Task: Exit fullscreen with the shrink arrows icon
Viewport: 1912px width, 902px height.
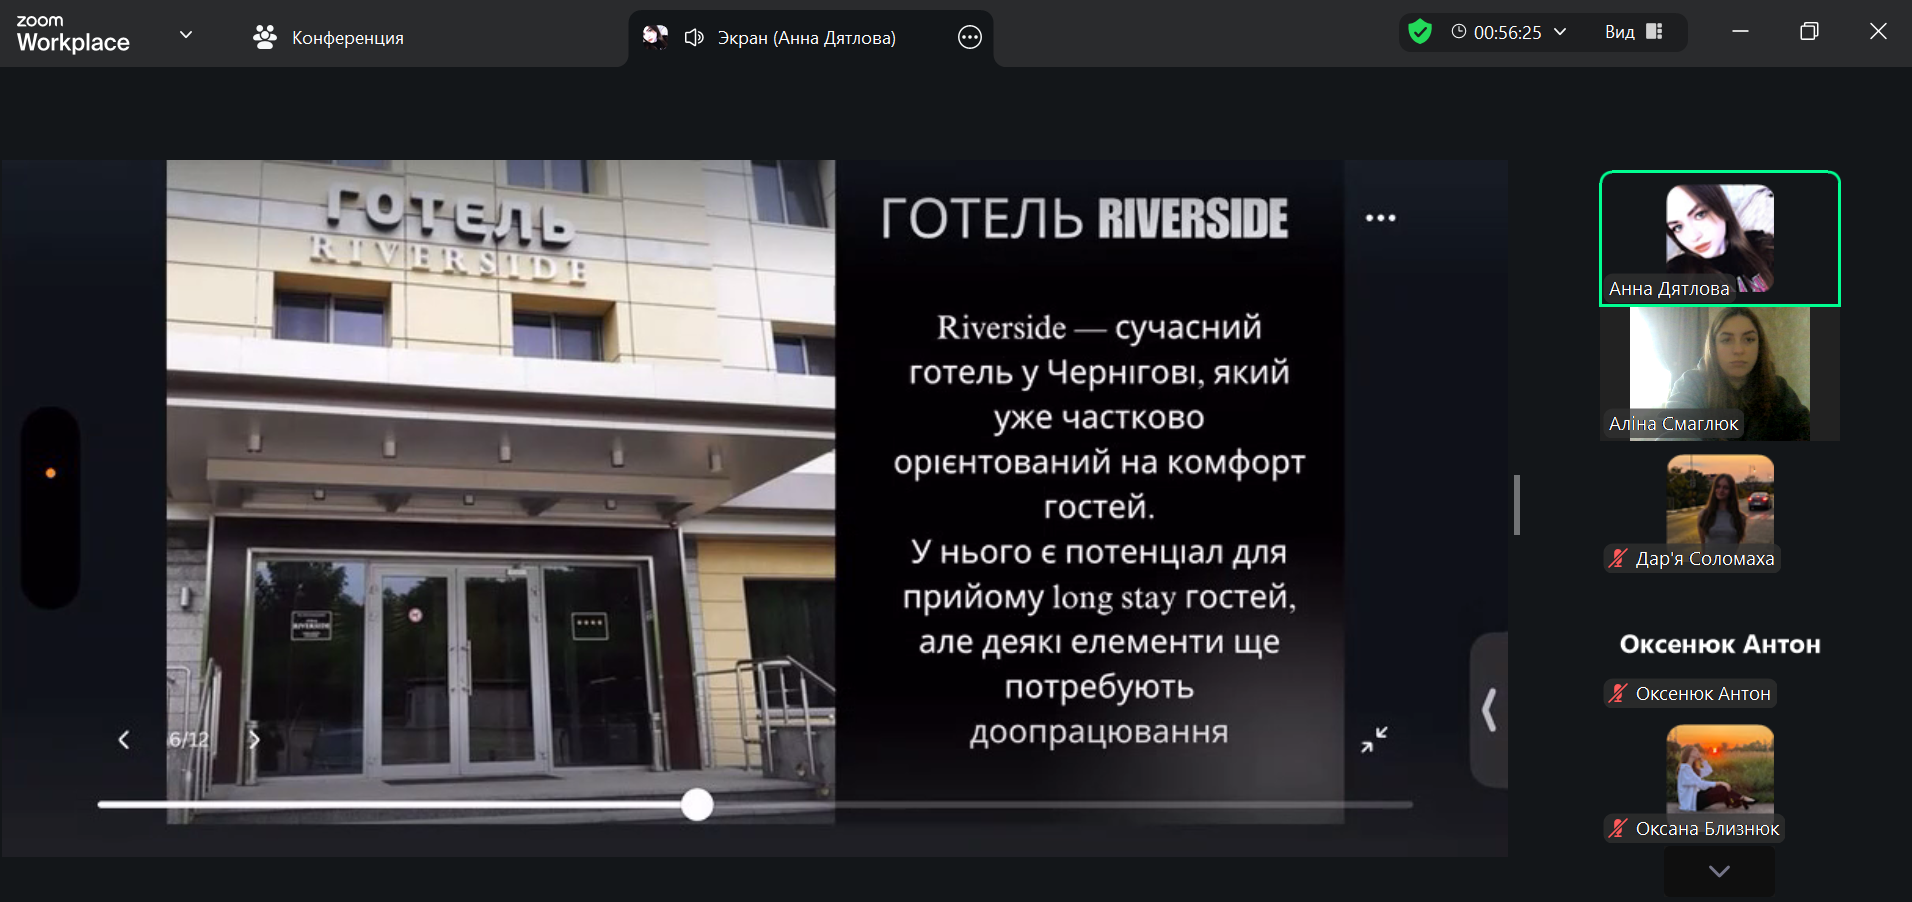Action: click(1374, 740)
